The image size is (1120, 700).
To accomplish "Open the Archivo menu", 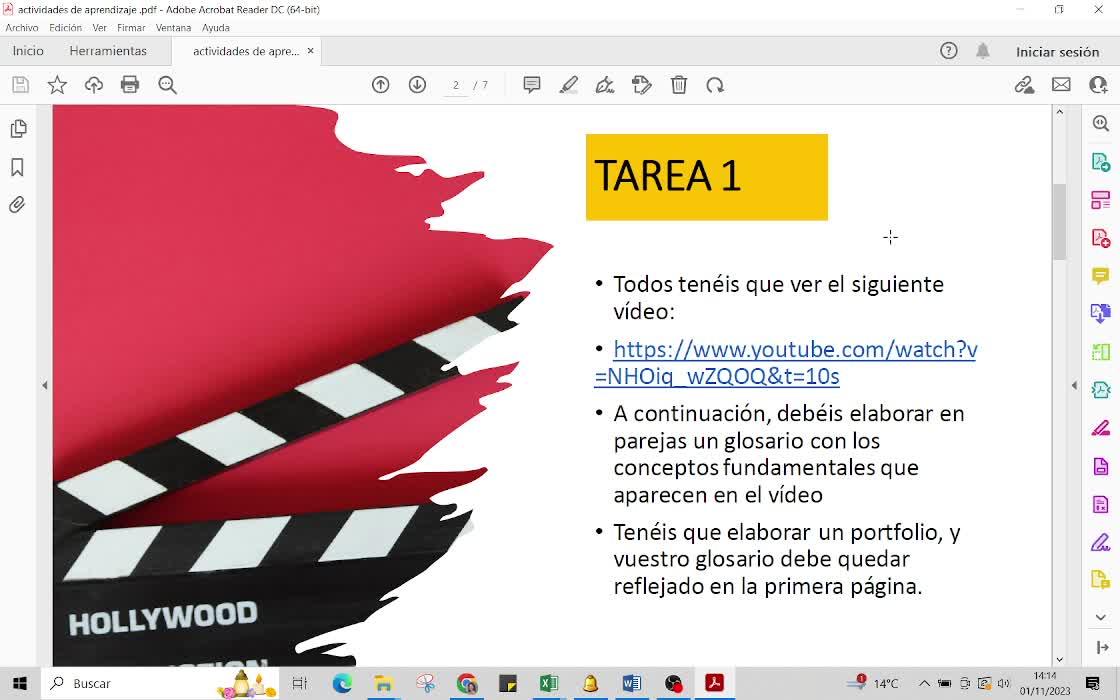I will (22, 28).
